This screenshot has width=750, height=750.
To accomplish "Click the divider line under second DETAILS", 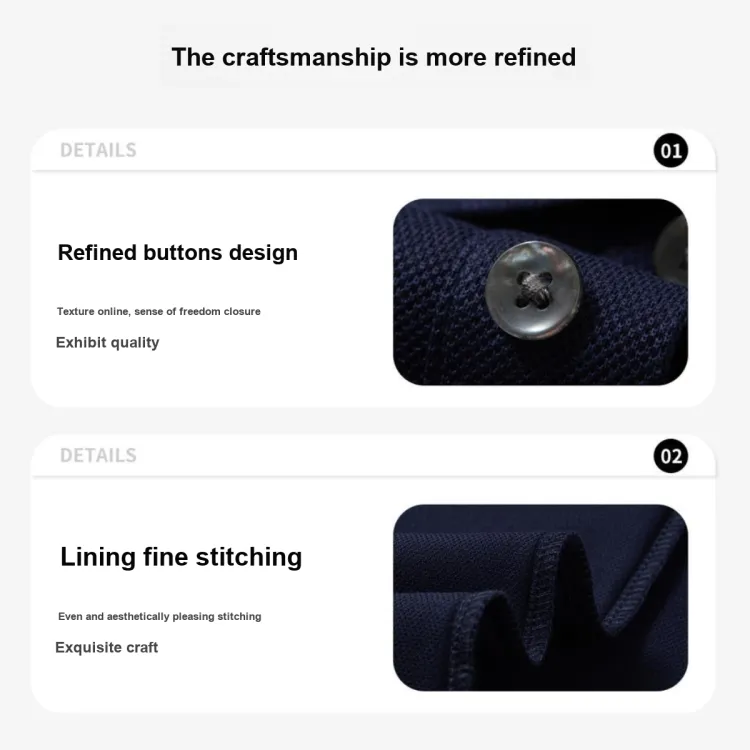I will click(x=374, y=476).
